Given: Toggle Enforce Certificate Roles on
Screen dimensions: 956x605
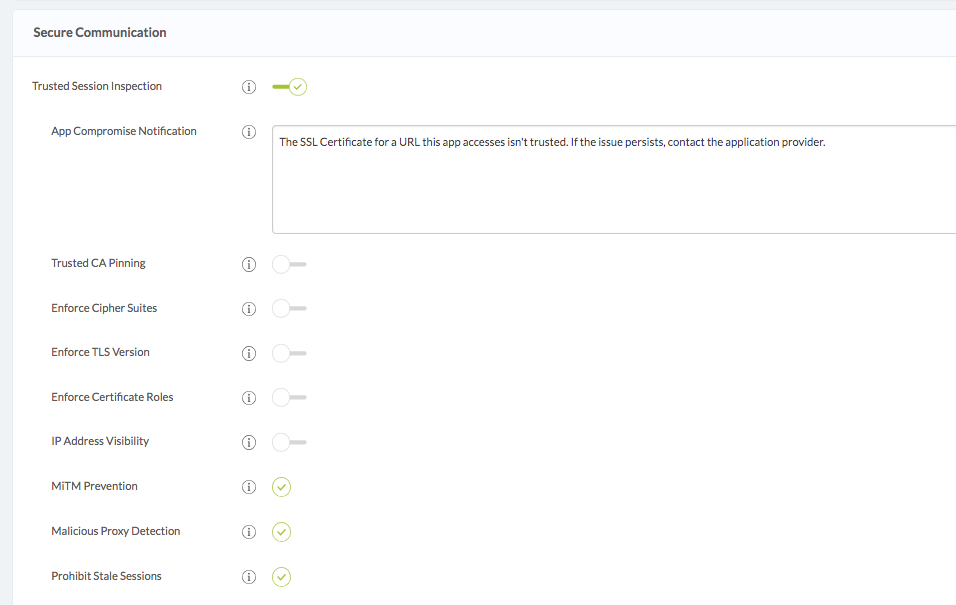Looking at the screenshot, I should point(287,397).
